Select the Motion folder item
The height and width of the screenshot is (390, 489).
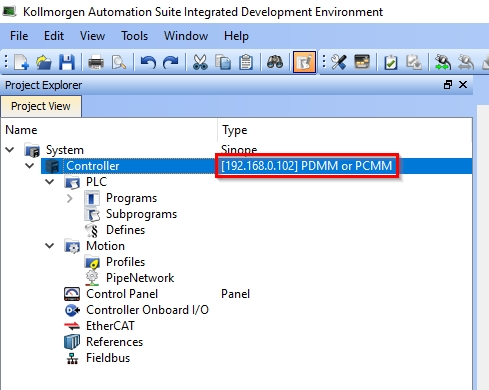[x=105, y=246]
